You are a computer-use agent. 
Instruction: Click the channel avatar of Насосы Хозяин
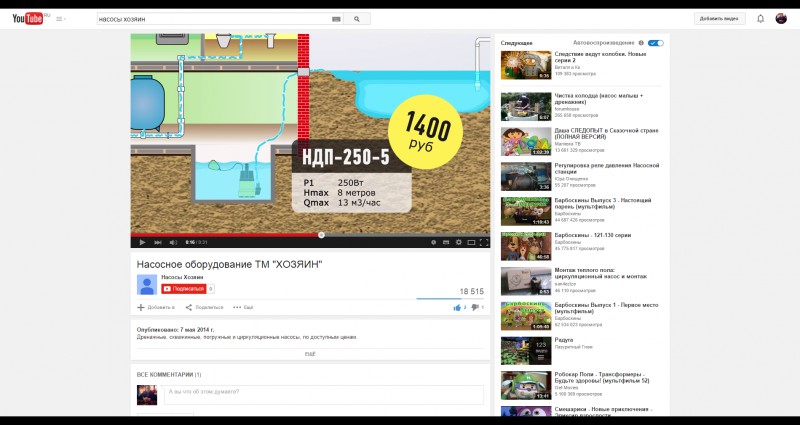pyautogui.click(x=147, y=285)
